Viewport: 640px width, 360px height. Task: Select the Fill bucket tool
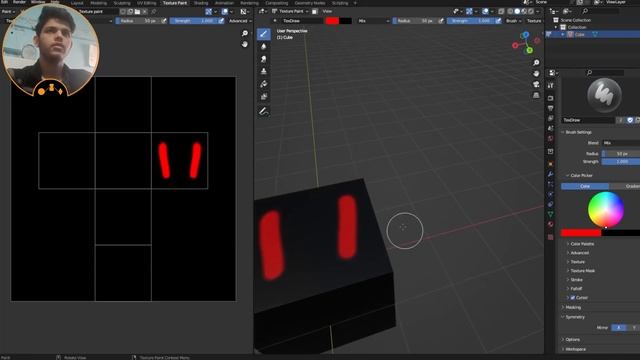coord(264,84)
